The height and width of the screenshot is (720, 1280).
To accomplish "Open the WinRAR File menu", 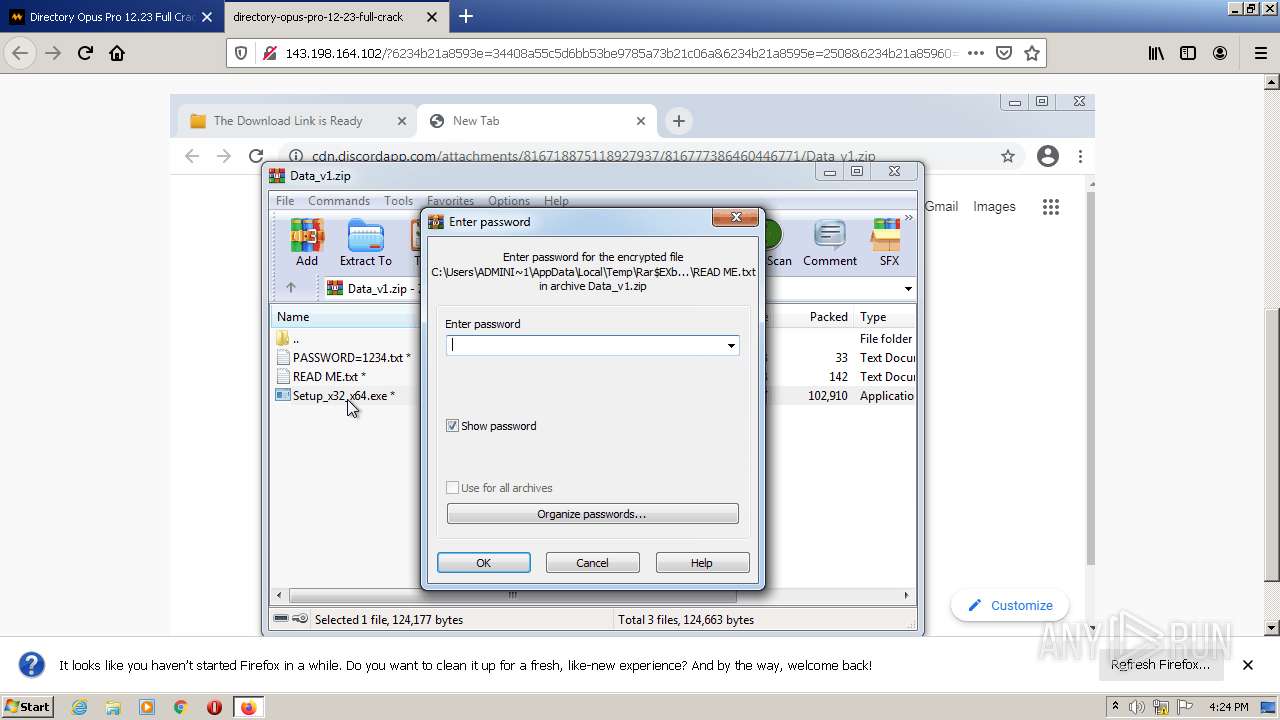I will pos(285,201).
